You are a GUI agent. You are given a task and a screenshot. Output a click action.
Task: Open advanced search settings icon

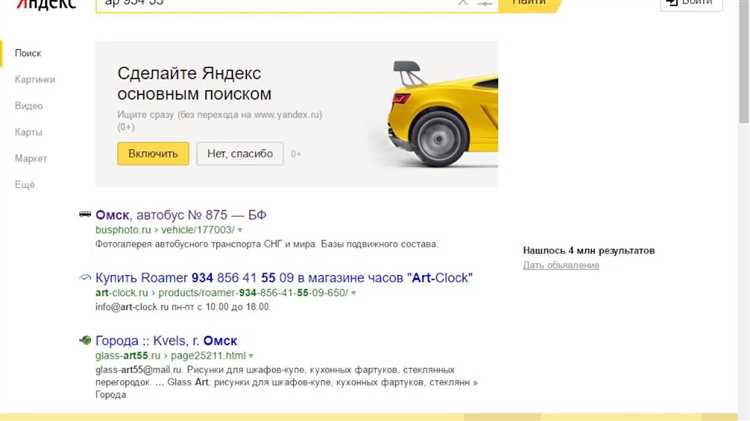(485, 3)
